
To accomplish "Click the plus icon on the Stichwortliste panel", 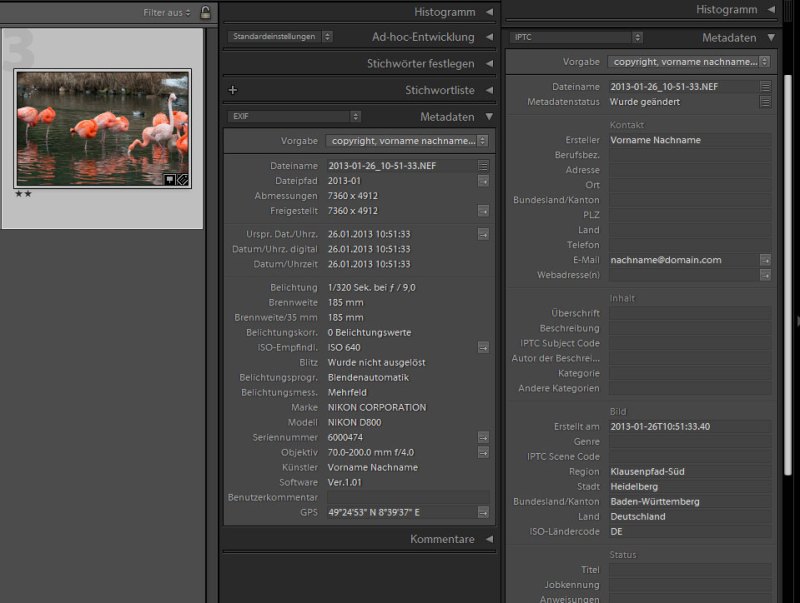I will [x=233, y=88].
